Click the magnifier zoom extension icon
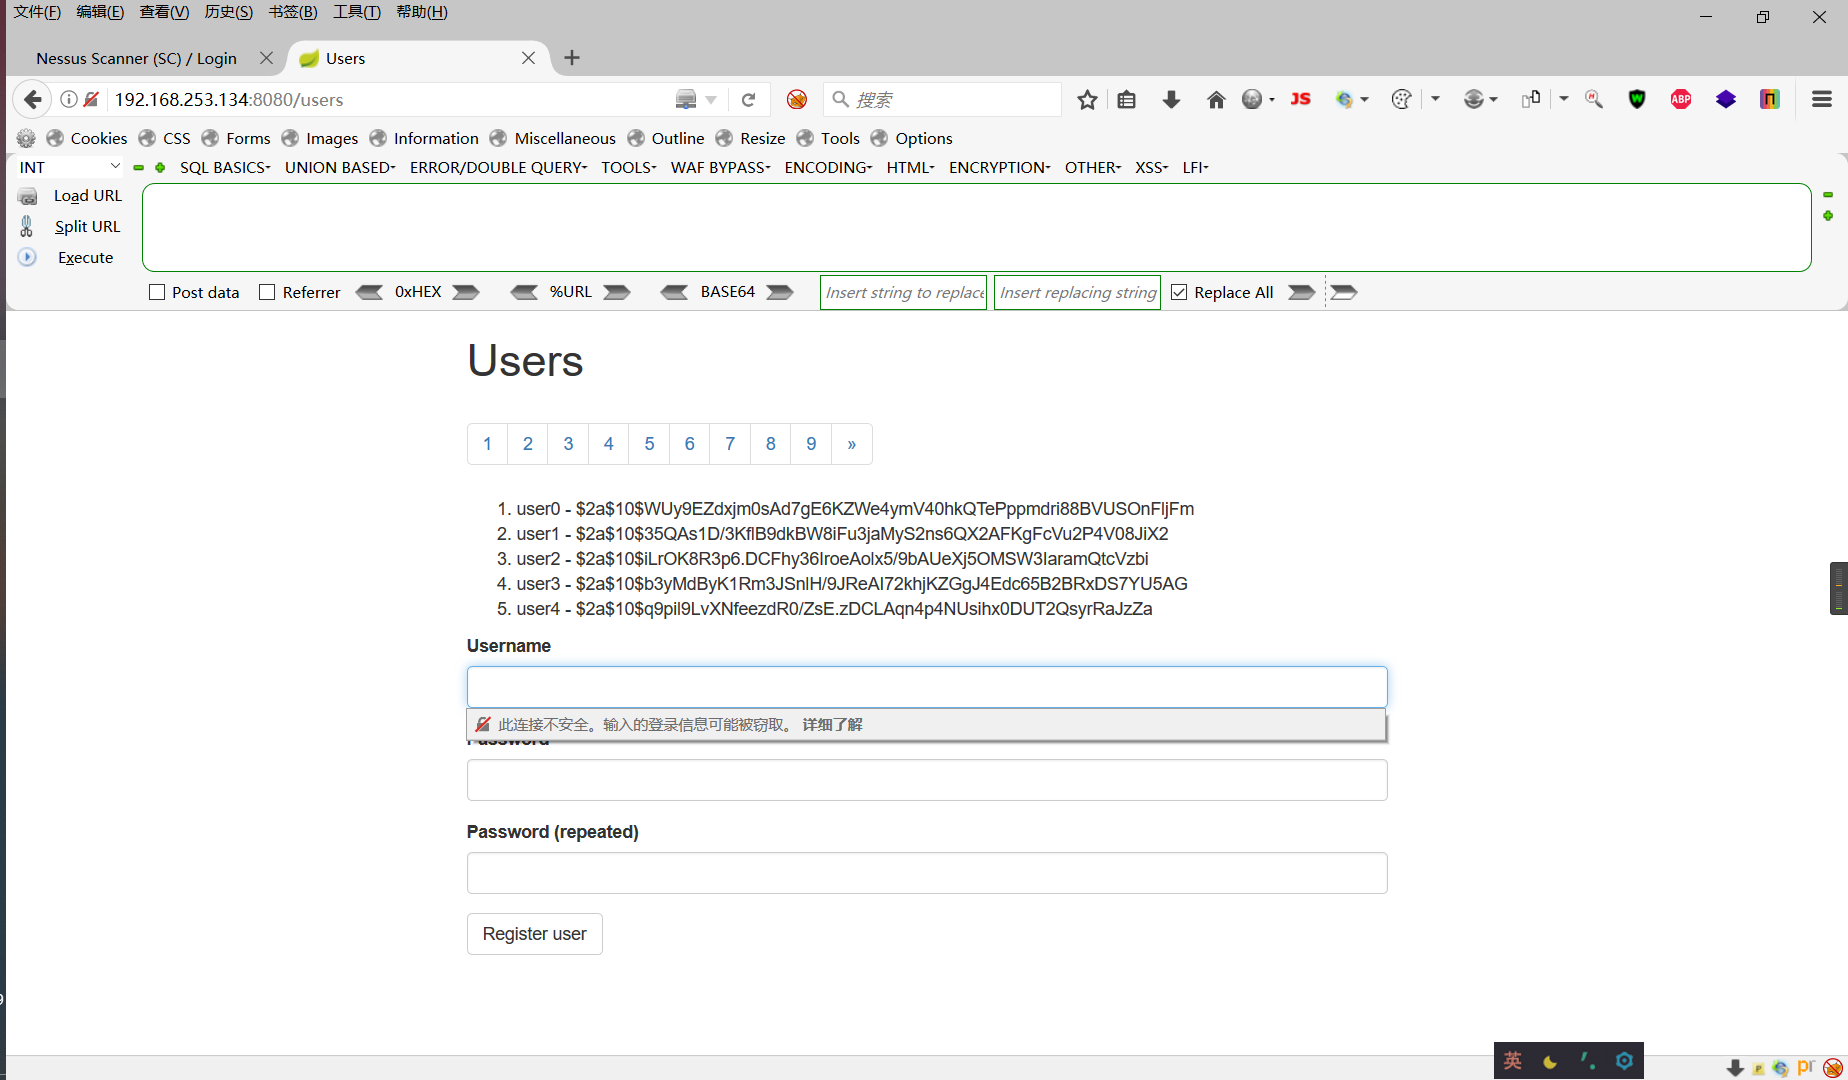This screenshot has height=1080, width=1848. tap(1594, 99)
